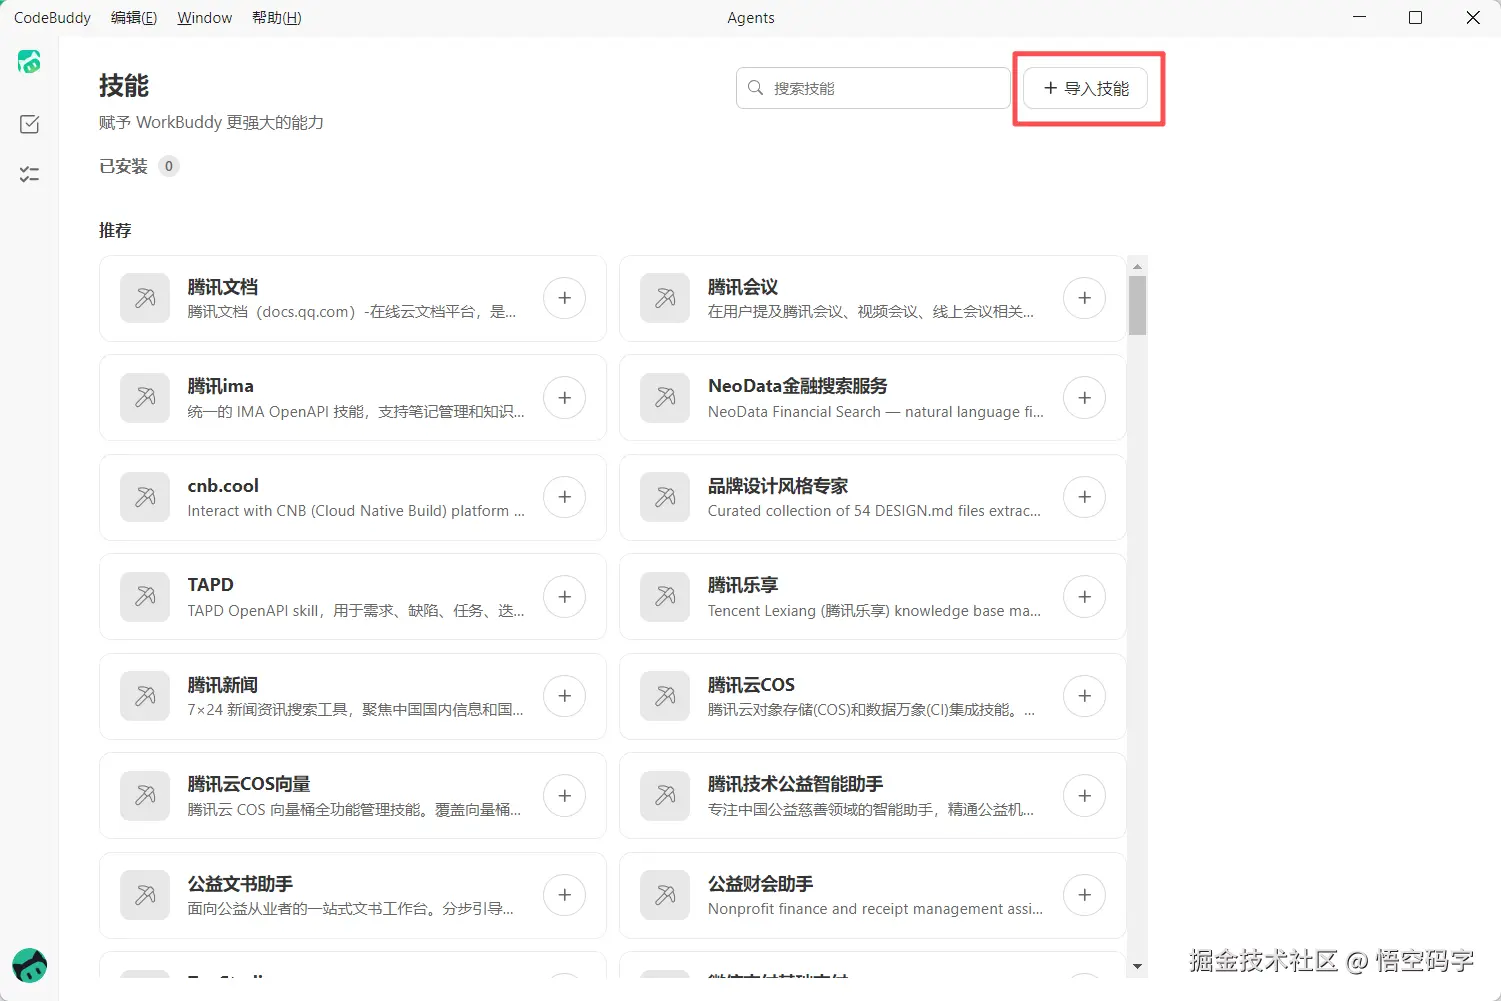Click the tool icon of the 腾讯会议 card
Image resolution: width=1501 pixels, height=1001 pixels.
pos(665,298)
